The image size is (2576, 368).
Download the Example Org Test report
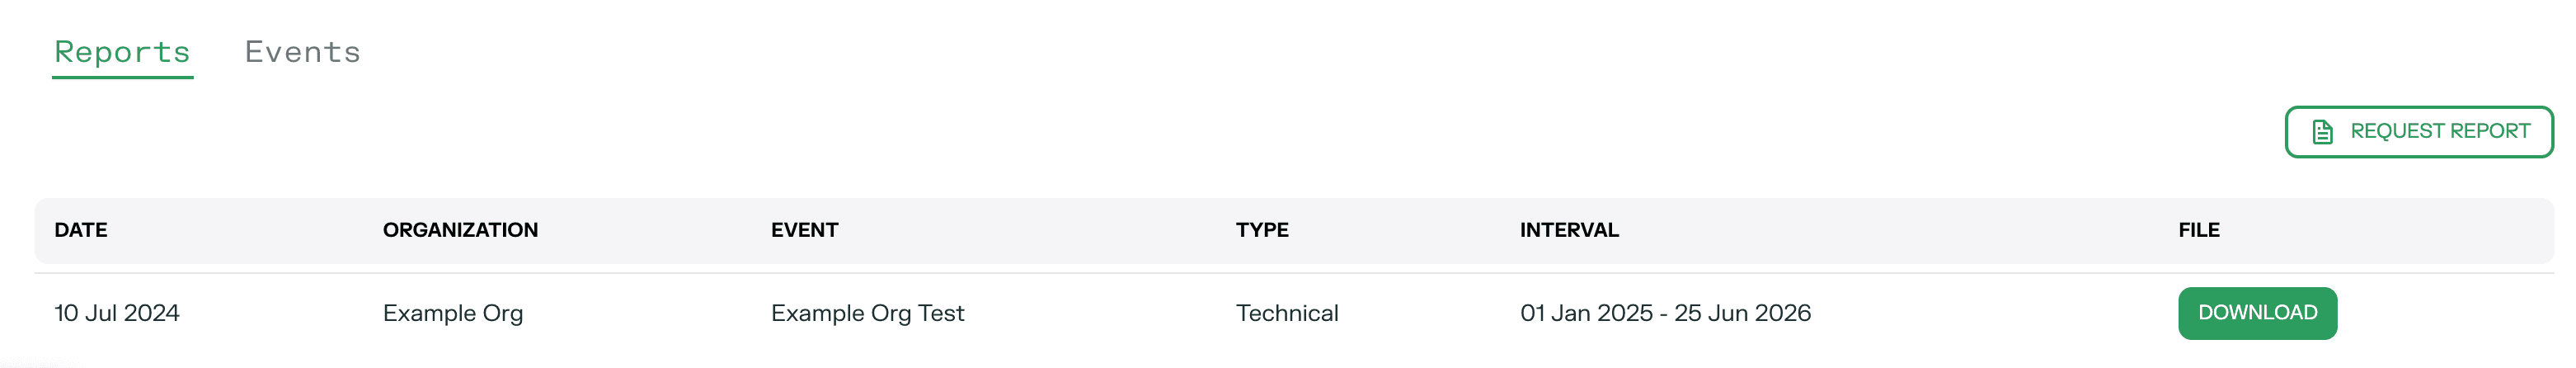pos(2257,313)
